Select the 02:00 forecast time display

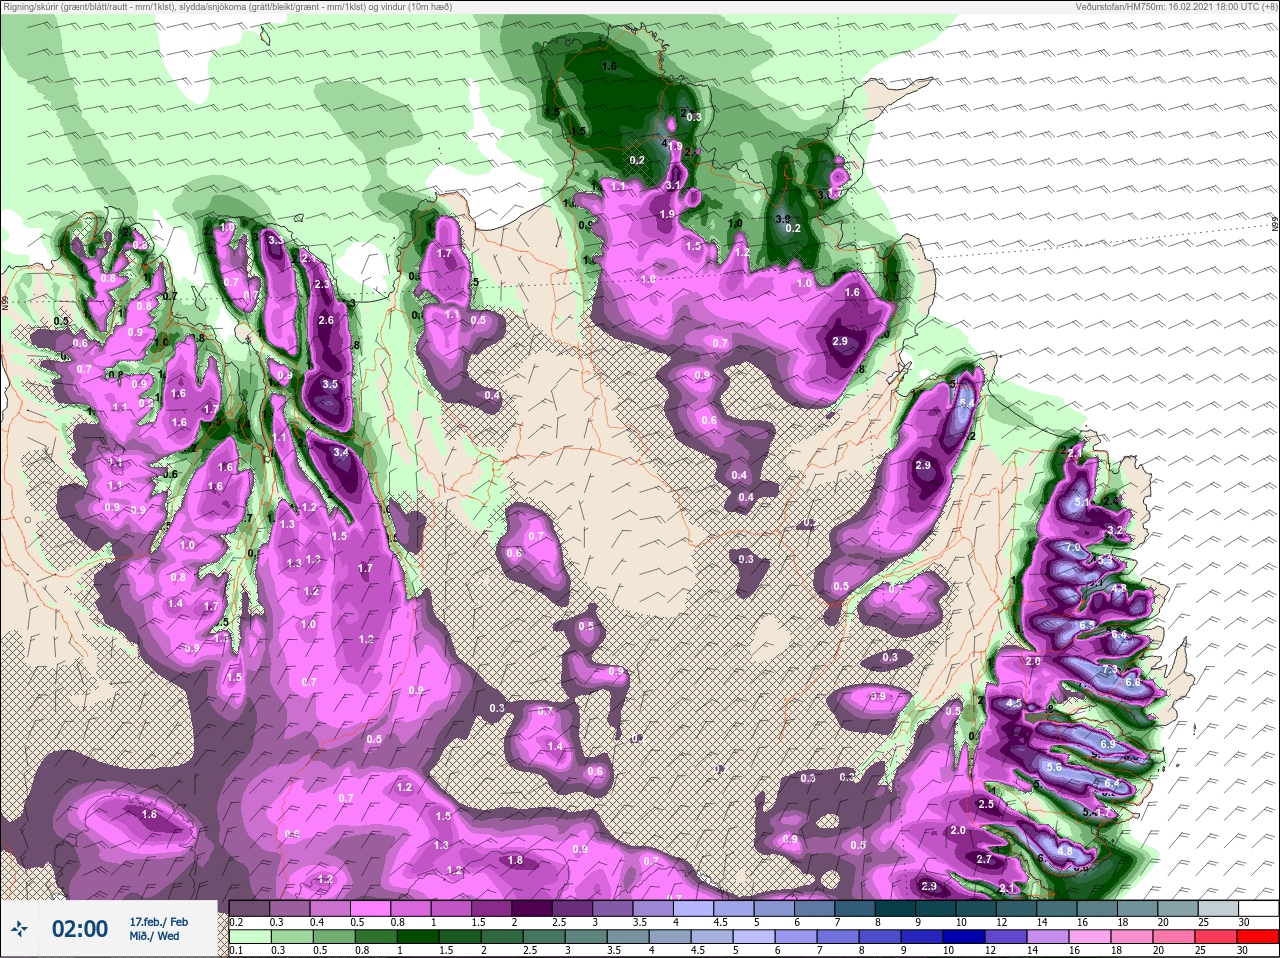(80, 929)
